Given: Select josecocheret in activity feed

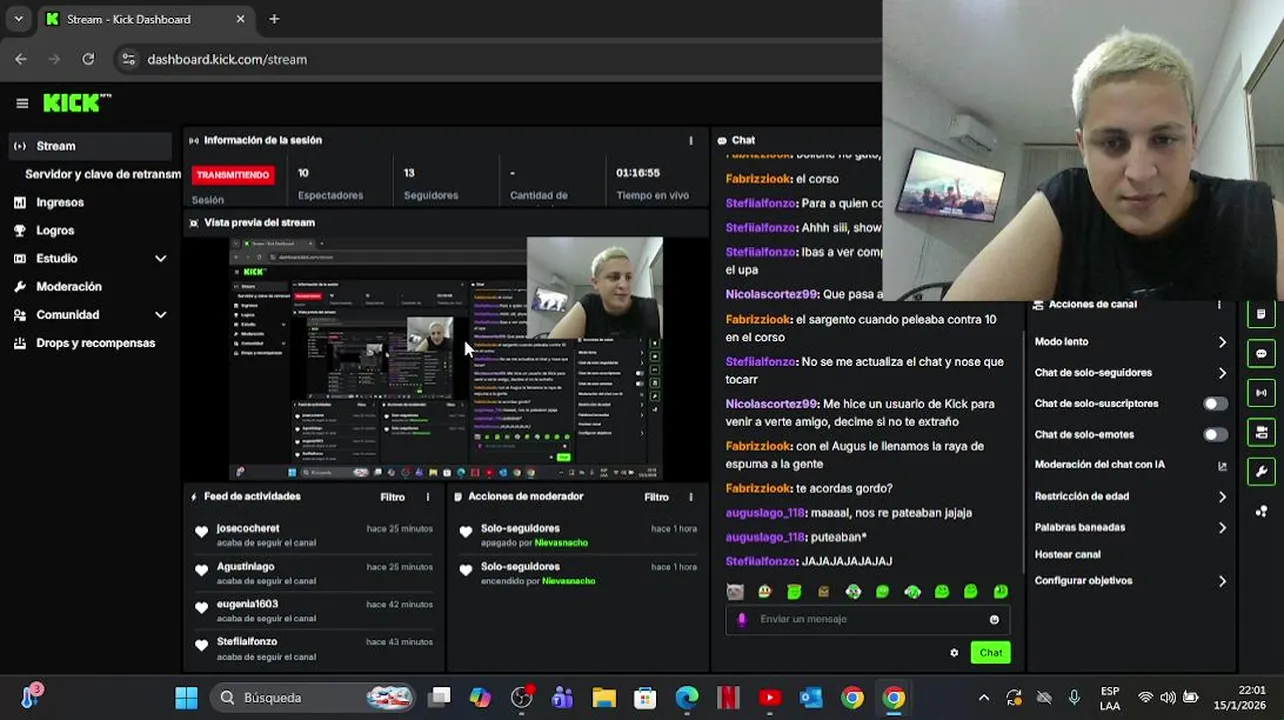Looking at the screenshot, I should point(248,528).
